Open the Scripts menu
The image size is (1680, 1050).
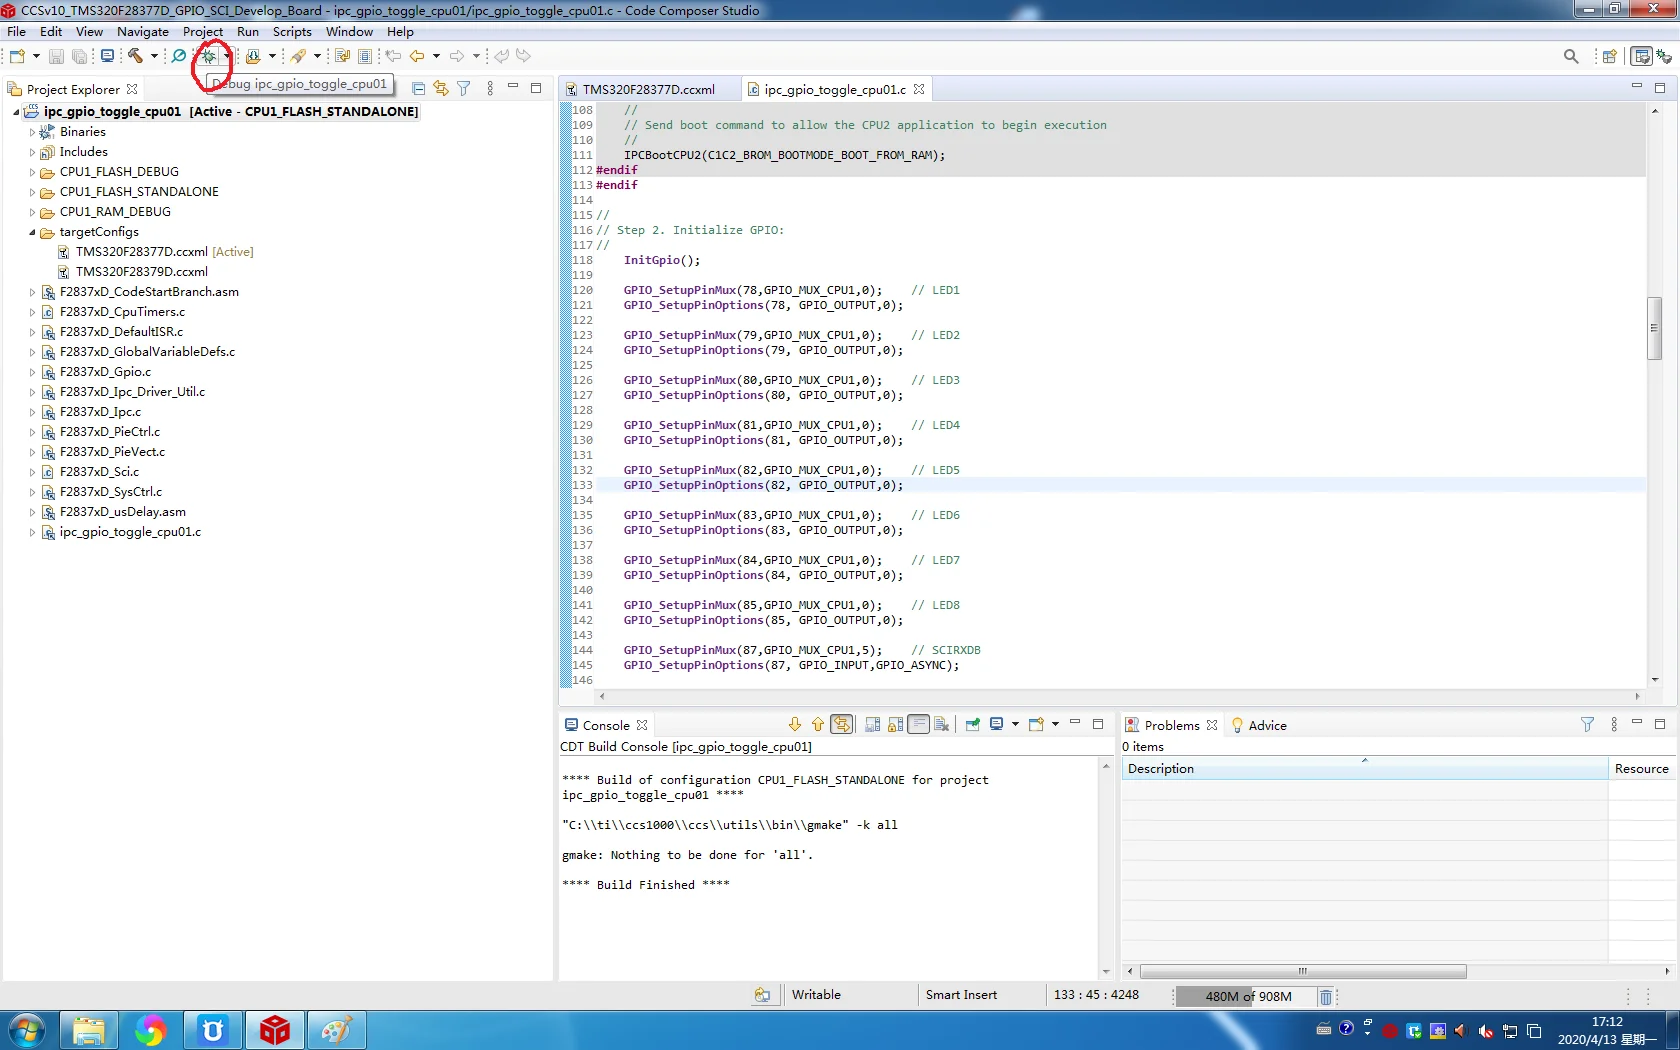point(292,32)
